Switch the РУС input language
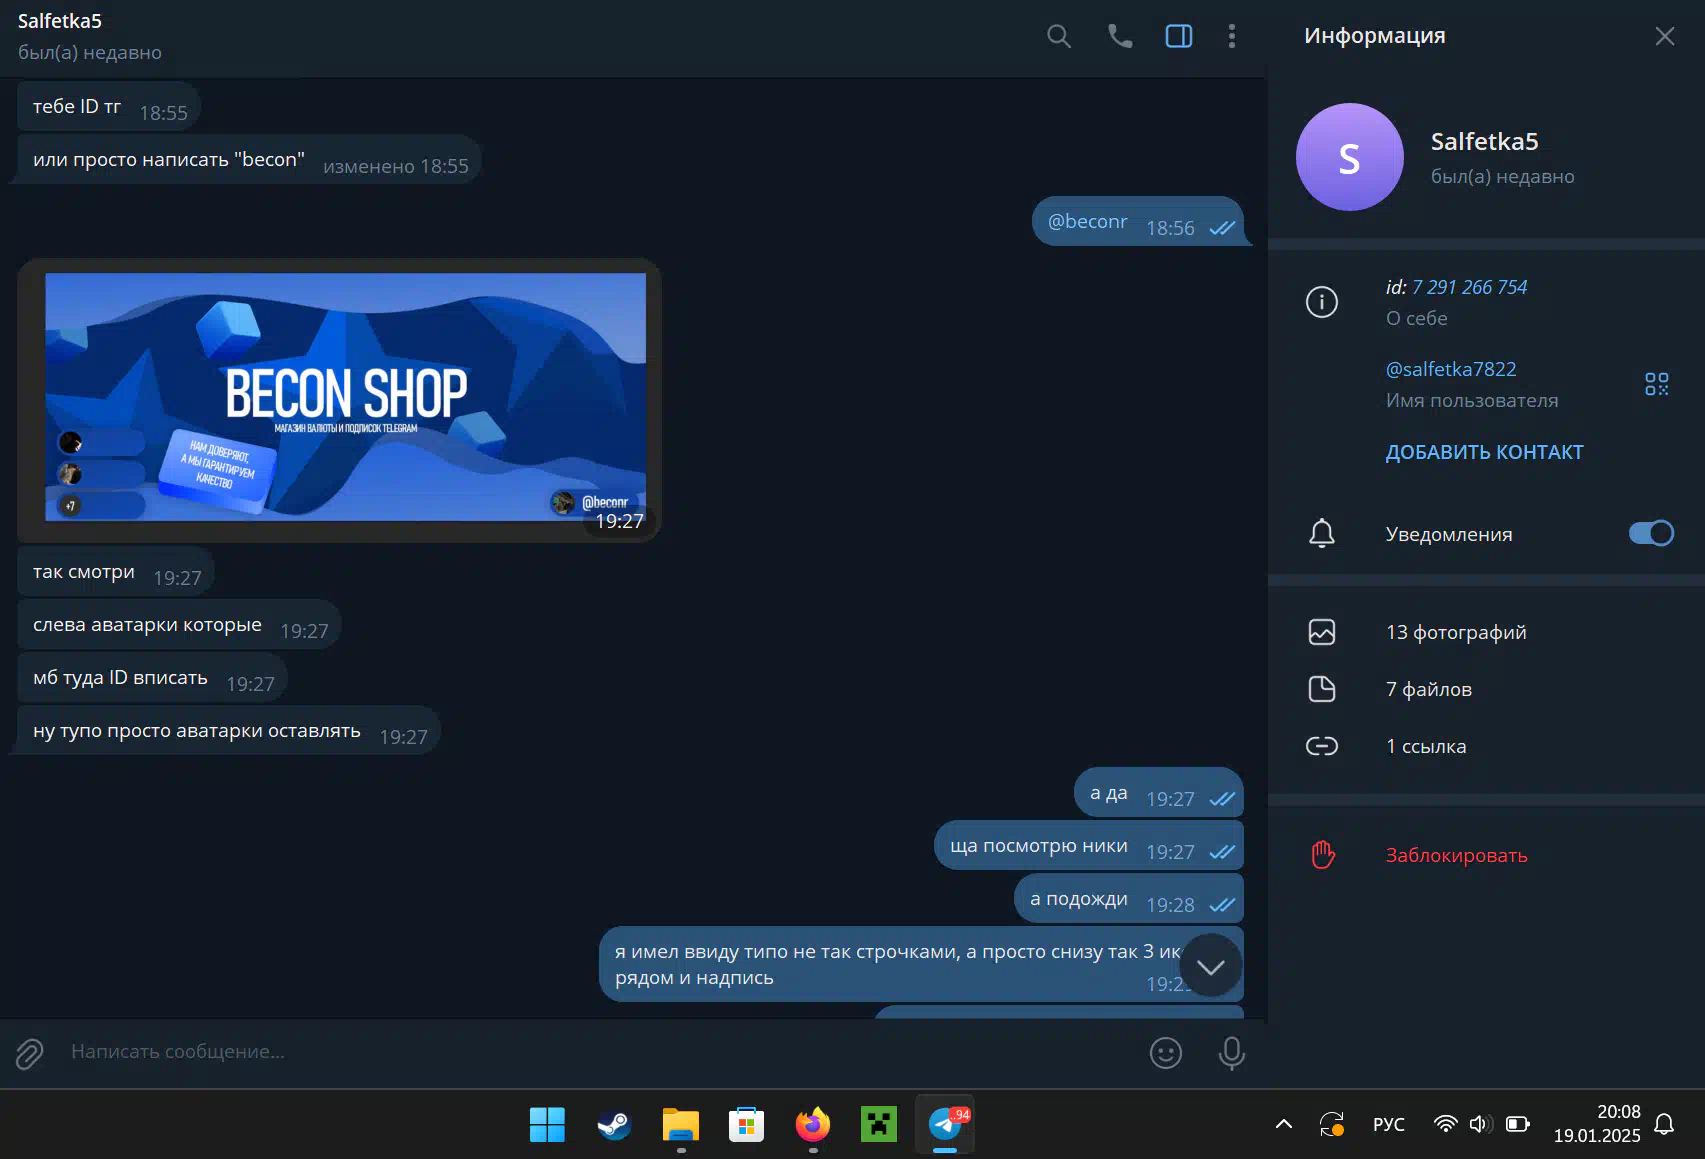 [1388, 1124]
